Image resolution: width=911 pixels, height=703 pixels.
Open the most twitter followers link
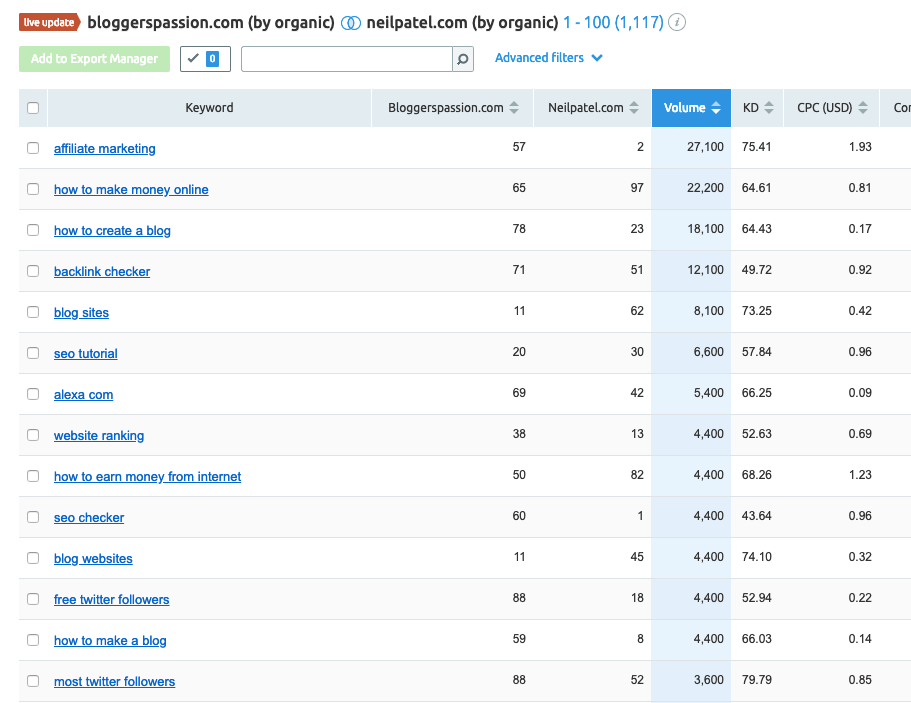pyautogui.click(x=114, y=682)
